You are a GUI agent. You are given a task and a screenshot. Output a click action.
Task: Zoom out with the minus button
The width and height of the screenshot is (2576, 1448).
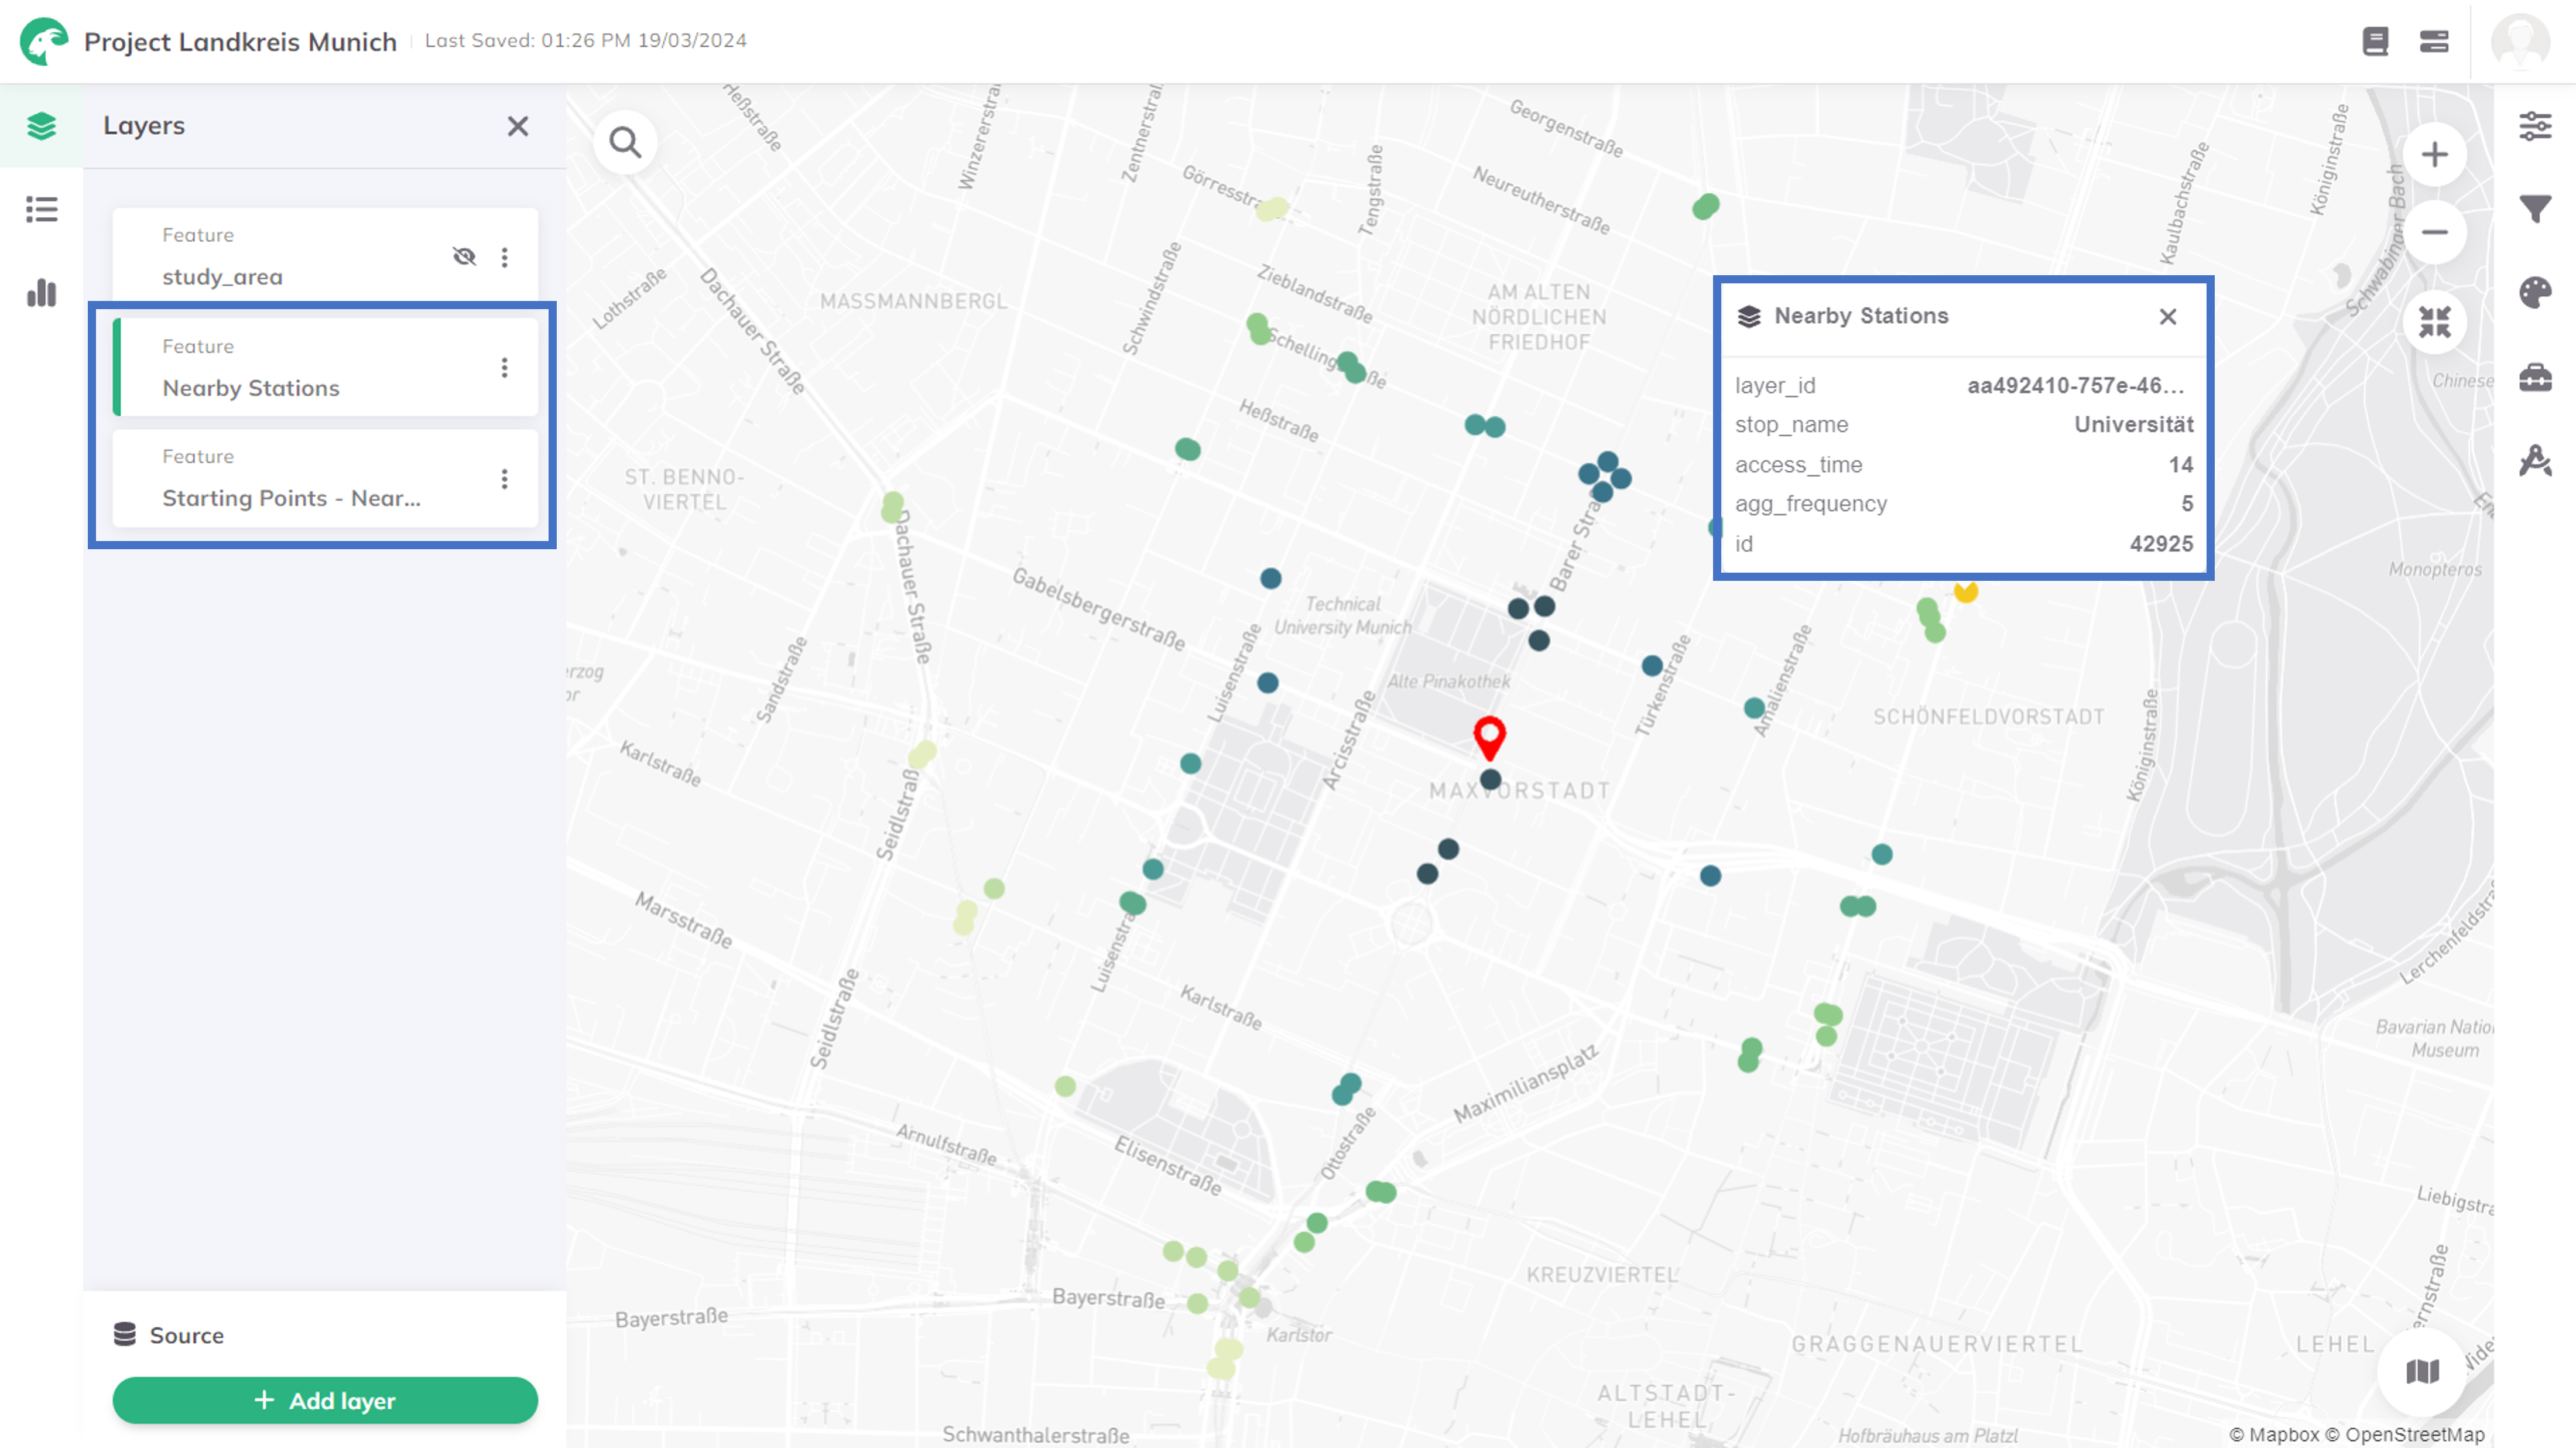[x=2434, y=233]
